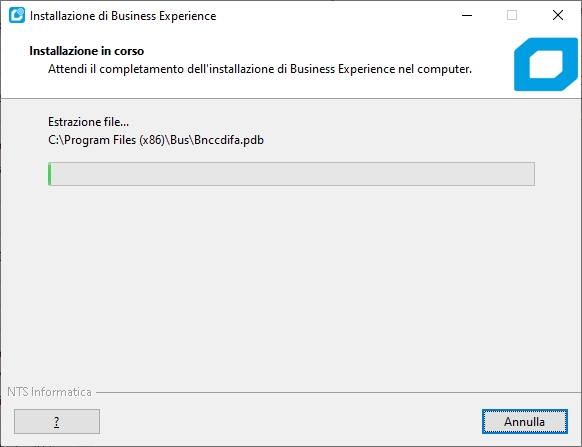Click the greyed-out maximize button
The height and width of the screenshot is (447, 582).
tap(512, 16)
